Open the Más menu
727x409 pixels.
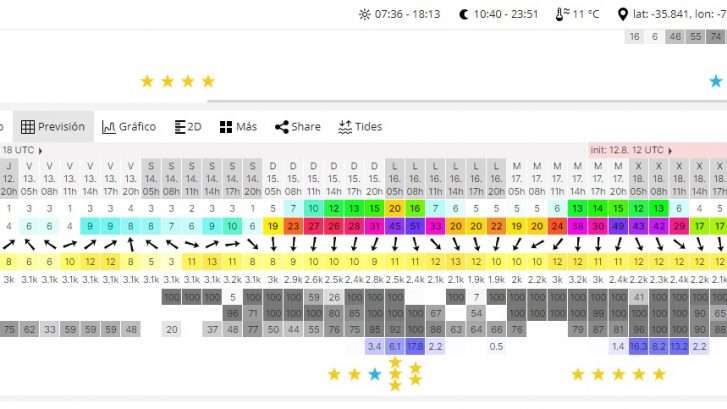(x=238, y=127)
